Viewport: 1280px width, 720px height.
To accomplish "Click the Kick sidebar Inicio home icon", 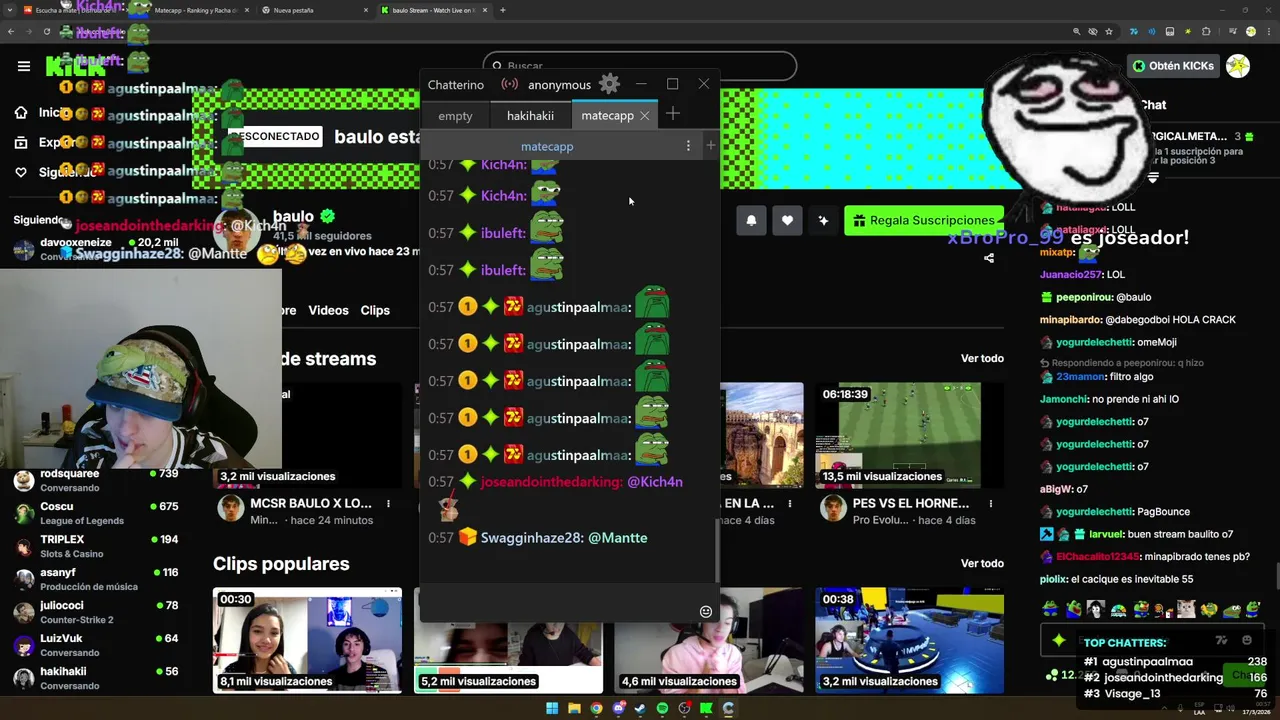I will (21, 113).
